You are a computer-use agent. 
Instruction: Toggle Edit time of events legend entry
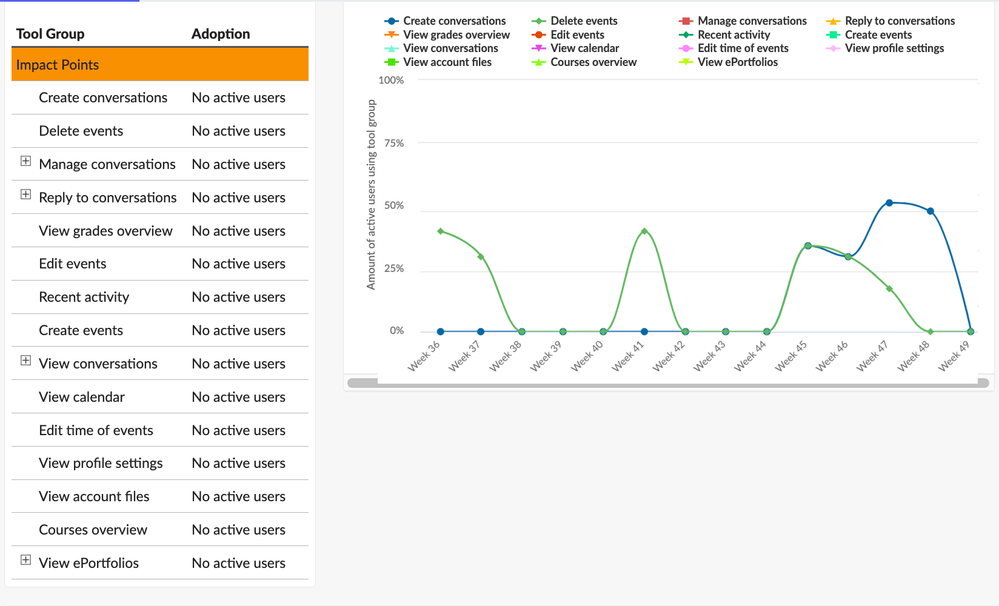coord(734,48)
